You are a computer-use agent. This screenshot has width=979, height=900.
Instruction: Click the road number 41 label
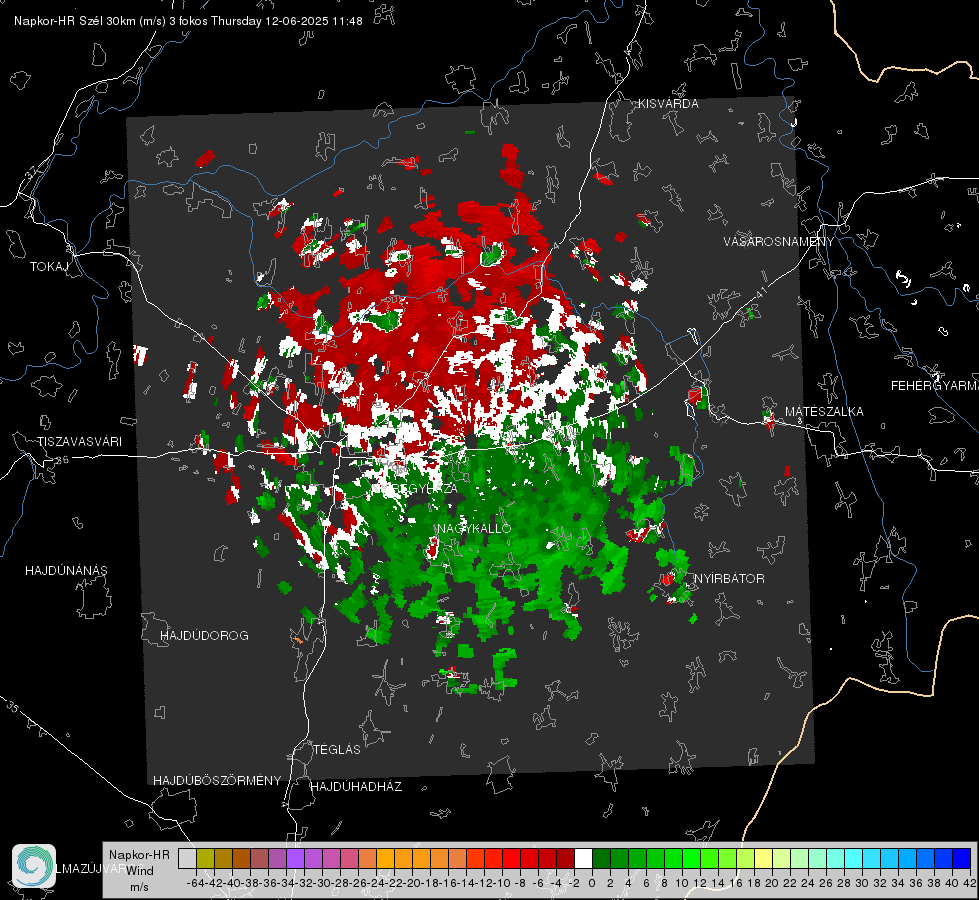761,293
